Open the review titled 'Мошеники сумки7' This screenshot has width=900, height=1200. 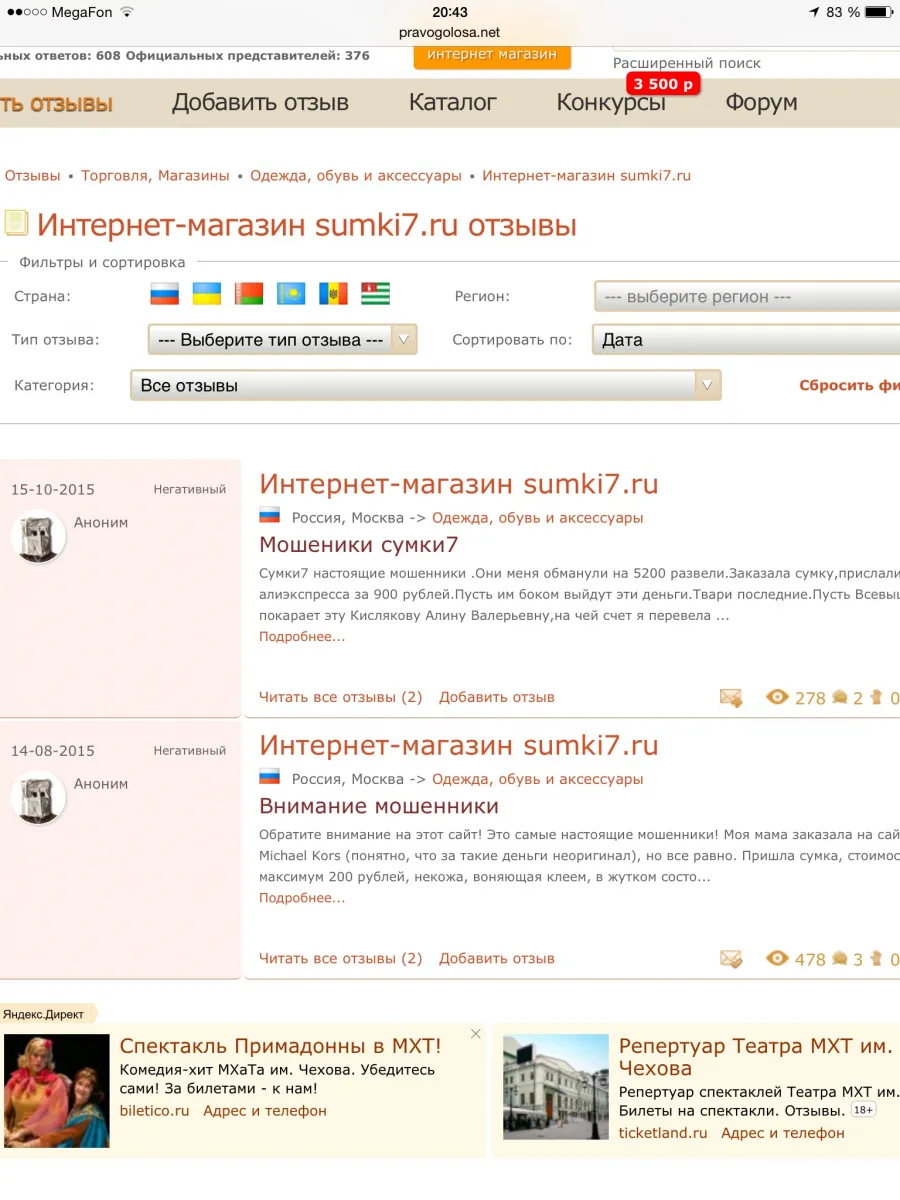359,545
